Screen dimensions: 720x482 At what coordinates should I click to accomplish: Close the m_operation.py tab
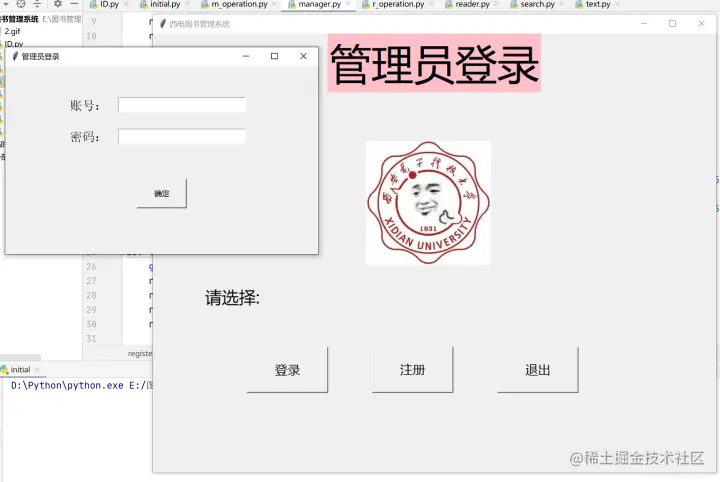tap(275, 4)
